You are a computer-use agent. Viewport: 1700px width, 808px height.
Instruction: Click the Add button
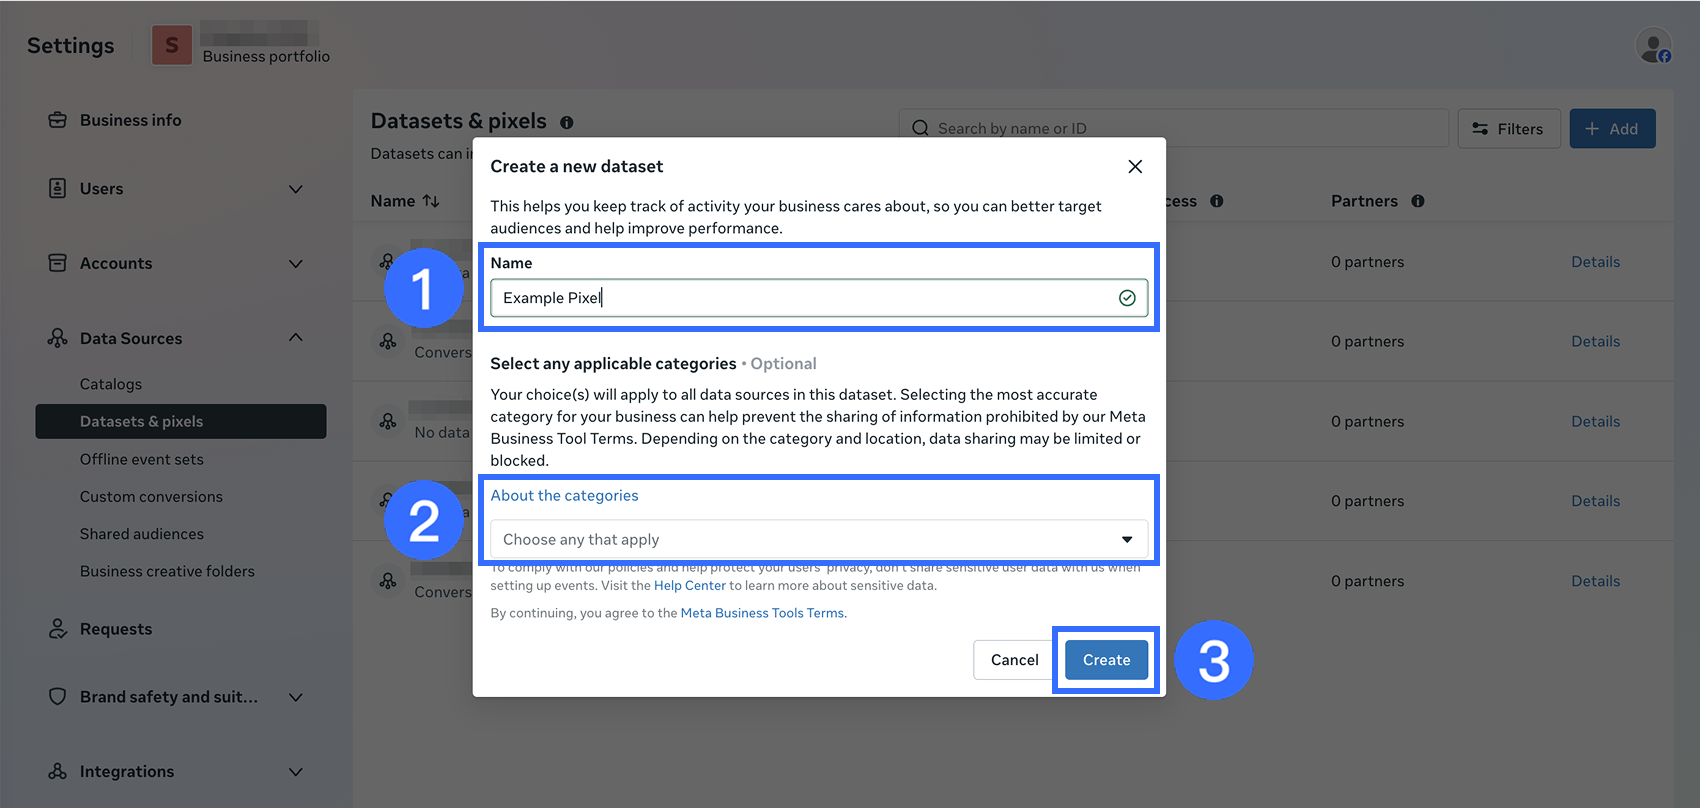(1612, 128)
